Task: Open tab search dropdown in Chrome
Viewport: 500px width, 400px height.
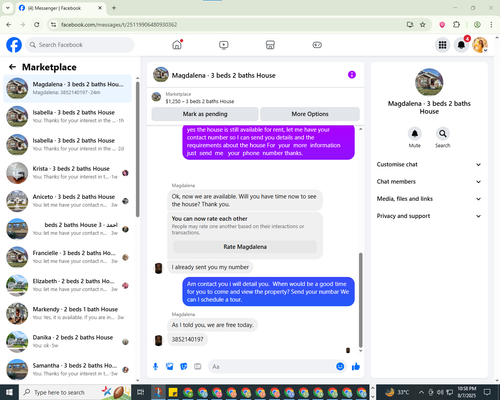Action: point(7,8)
